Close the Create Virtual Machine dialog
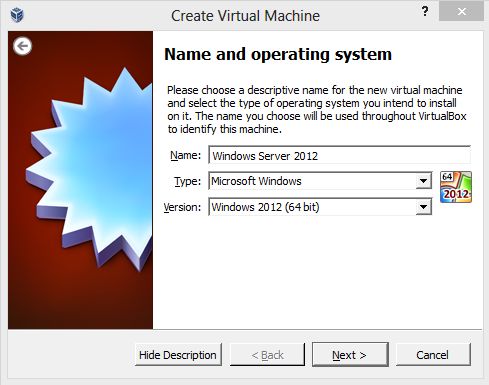This screenshot has height=385, width=489. (461, 12)
